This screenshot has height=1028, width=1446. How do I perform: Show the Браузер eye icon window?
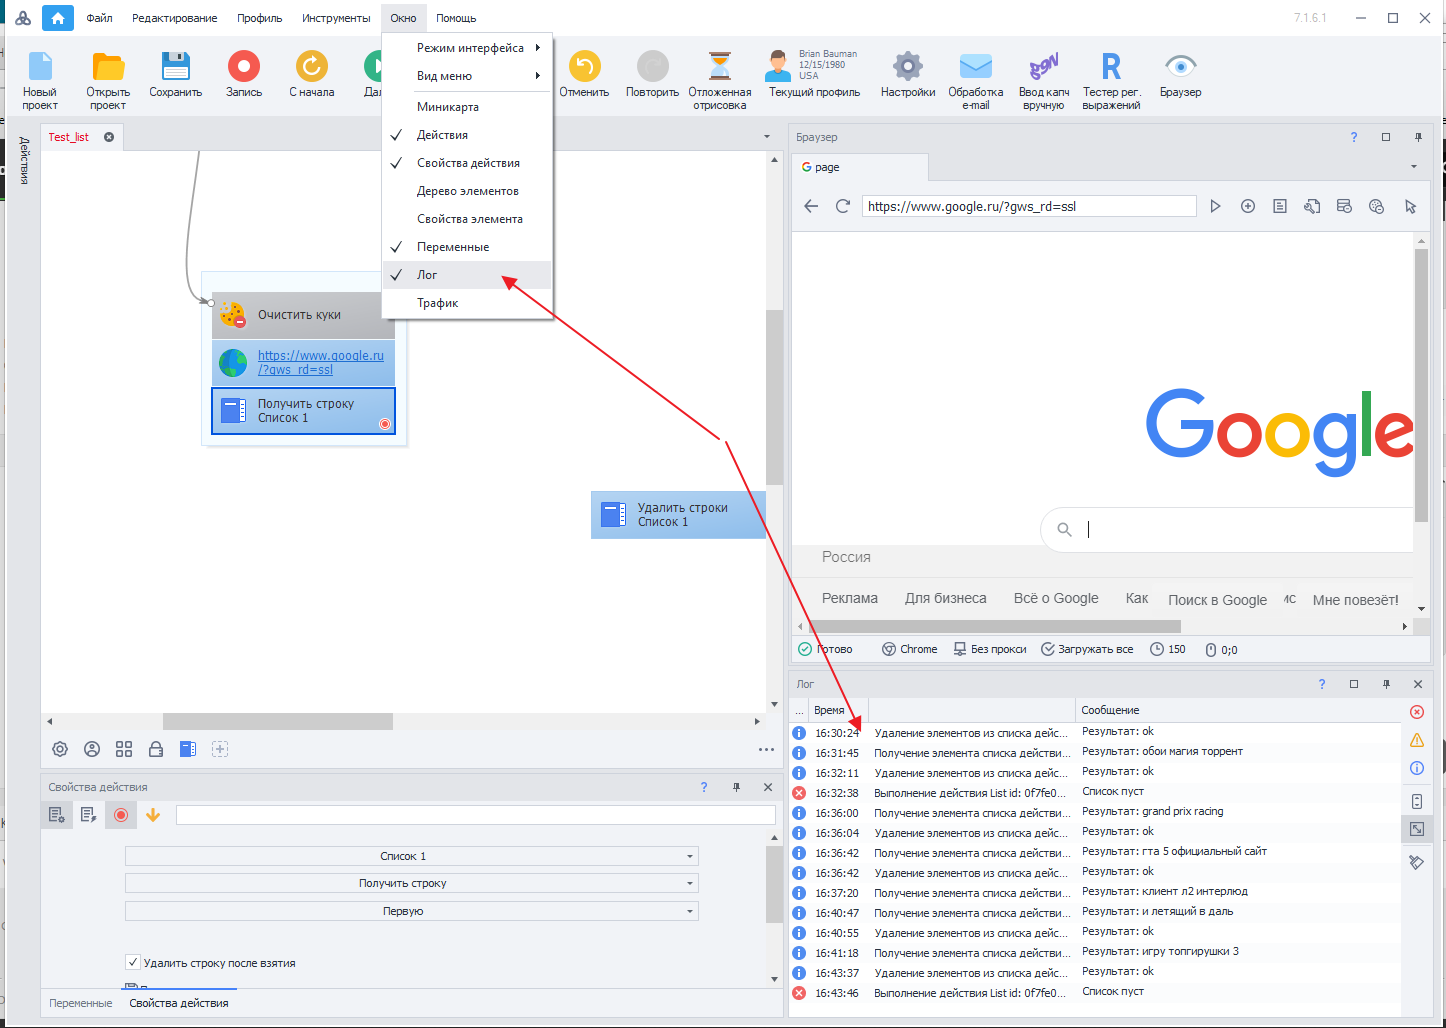[1181, 66]
